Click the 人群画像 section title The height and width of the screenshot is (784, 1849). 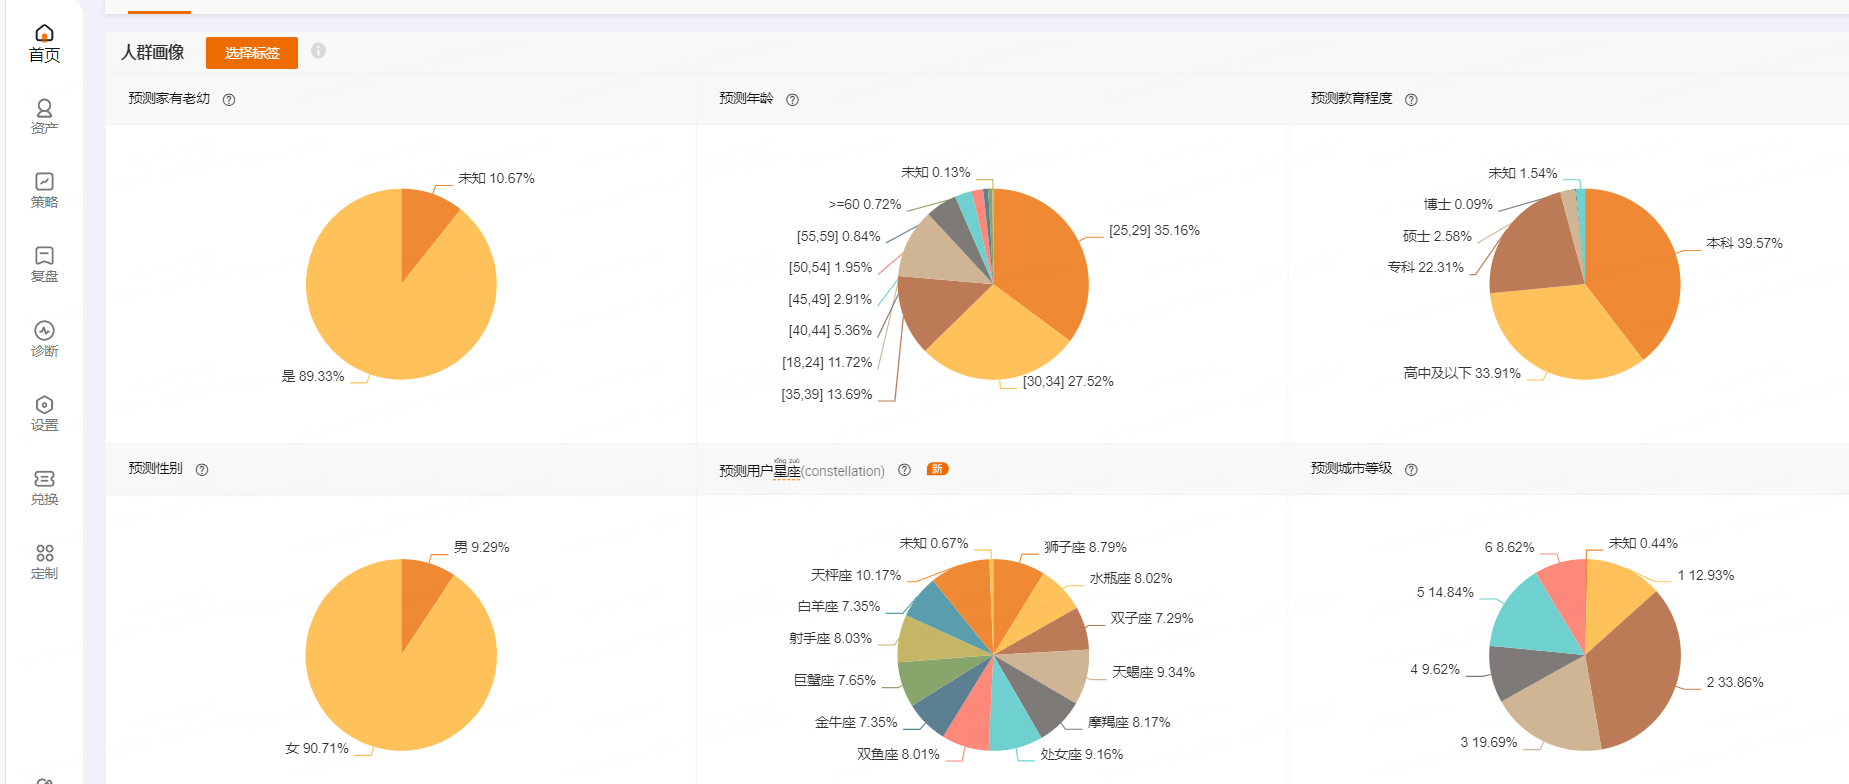153,52
